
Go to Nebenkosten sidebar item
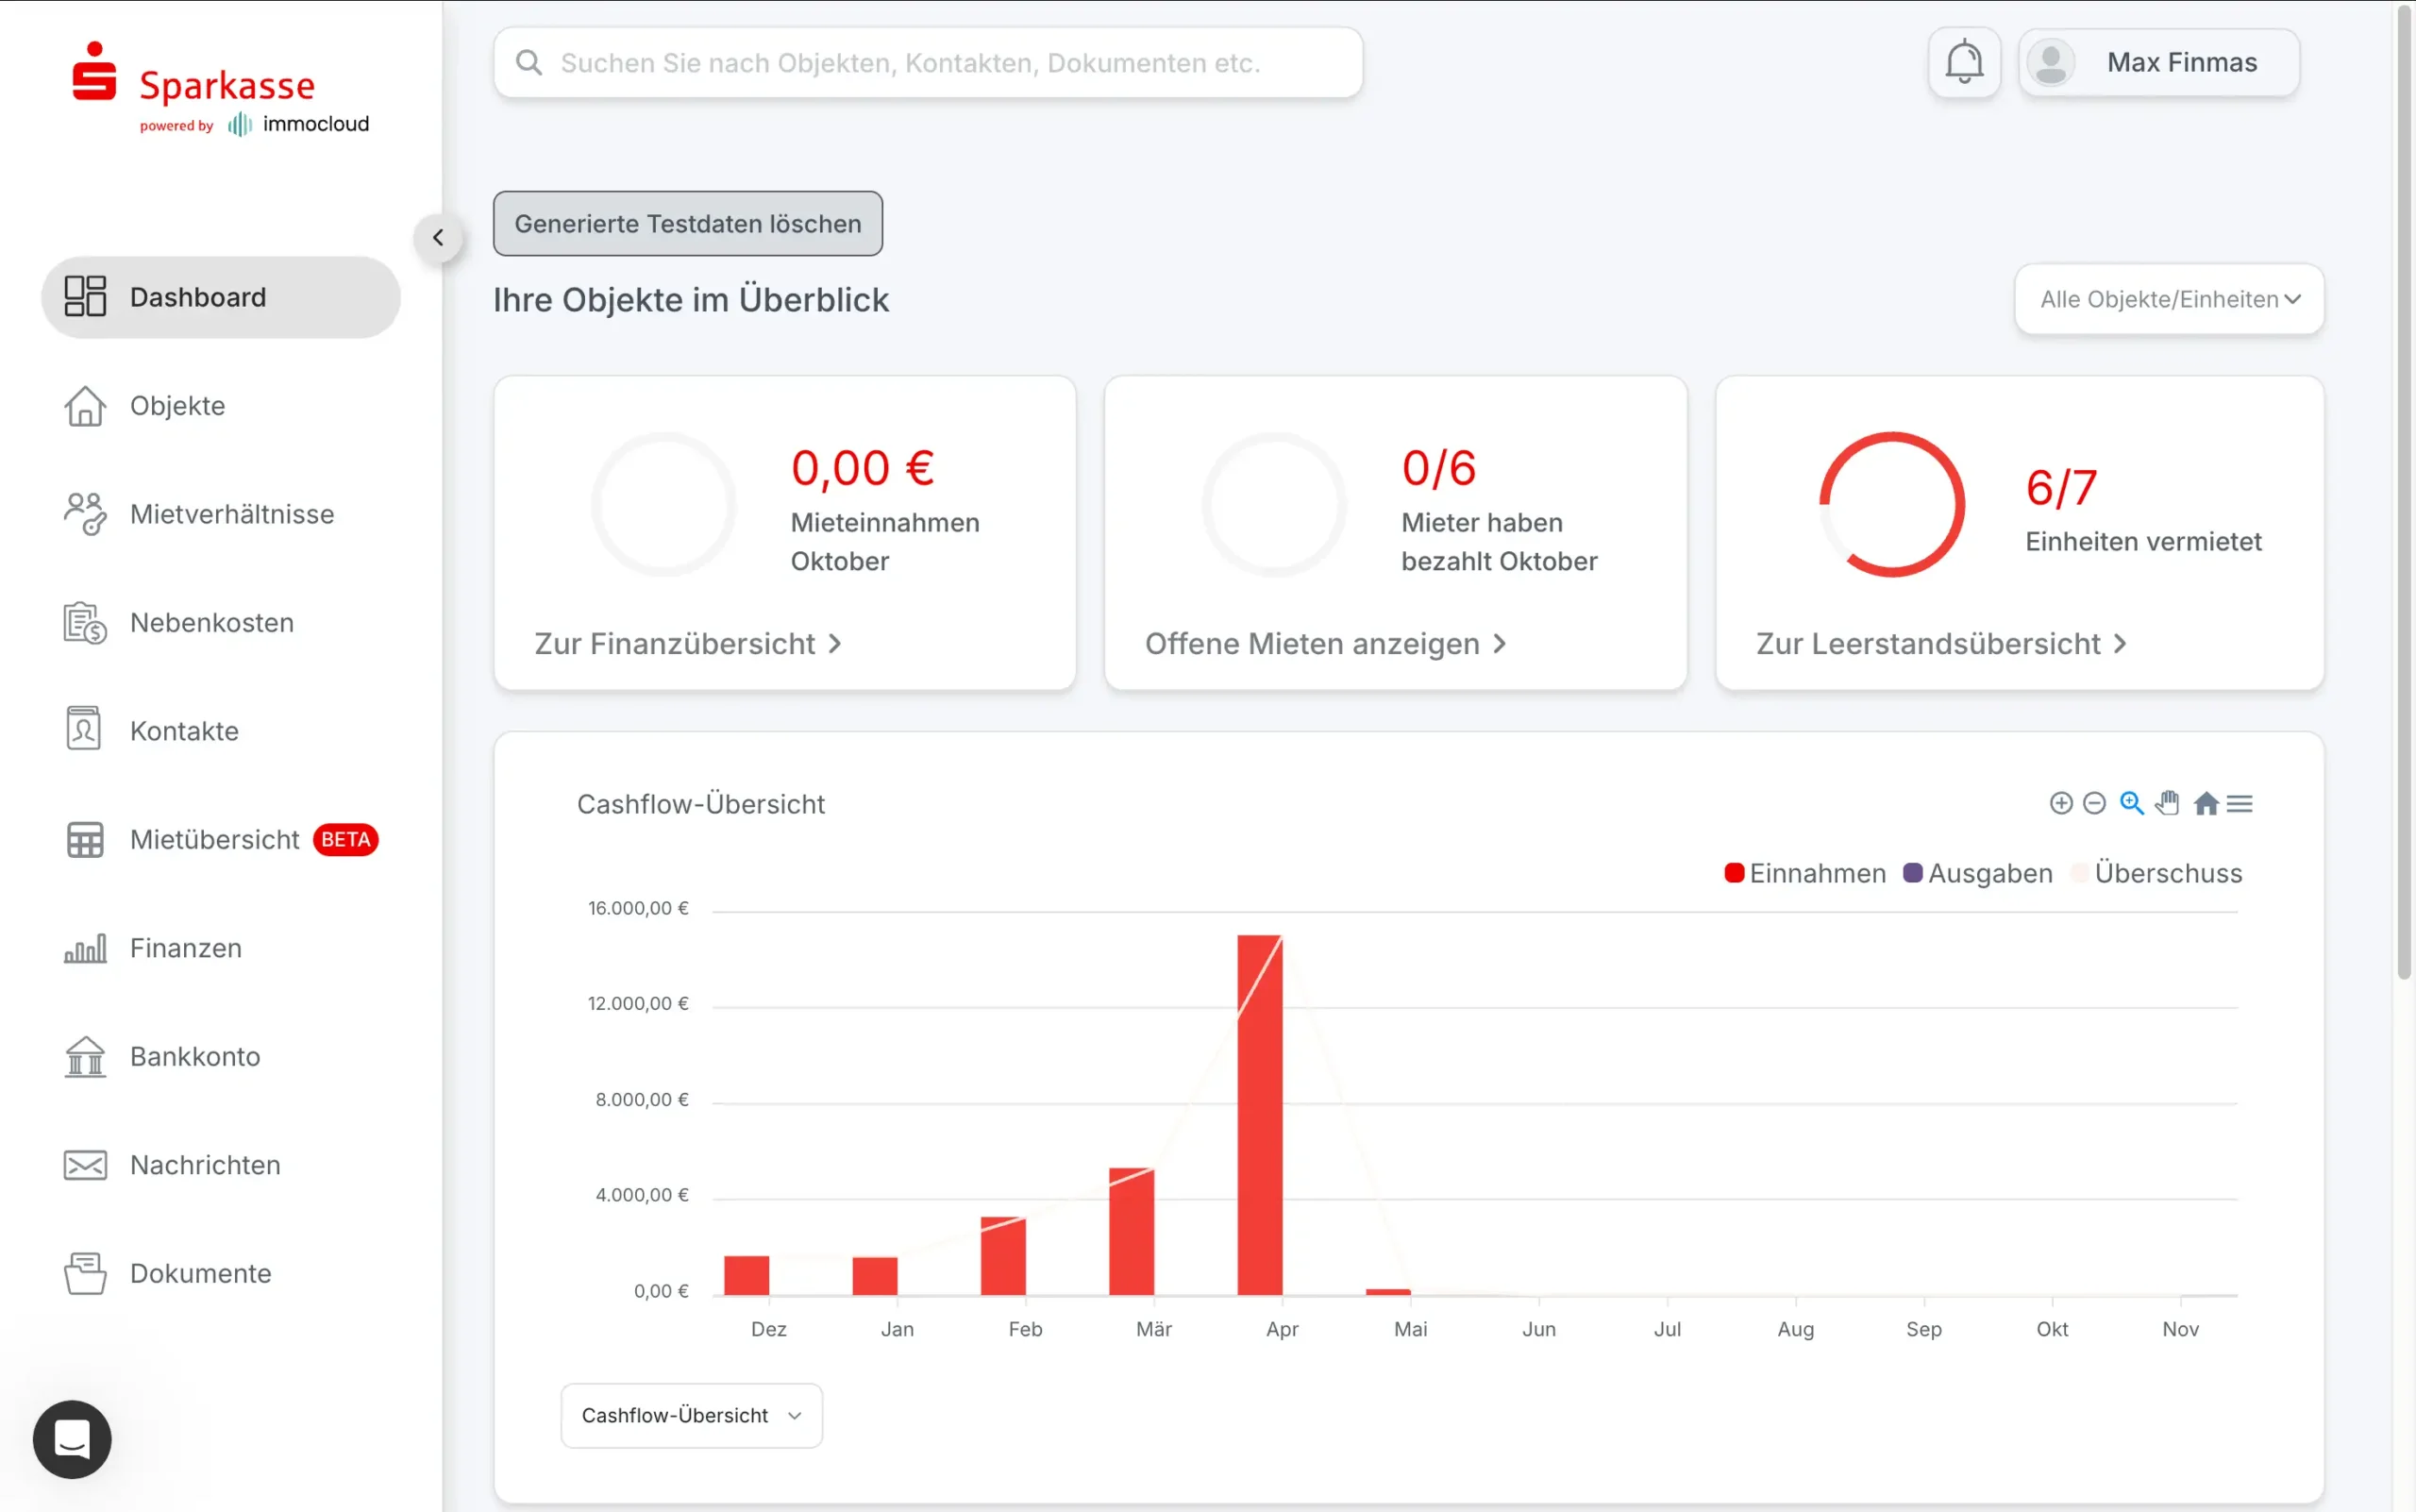(211, 623)
